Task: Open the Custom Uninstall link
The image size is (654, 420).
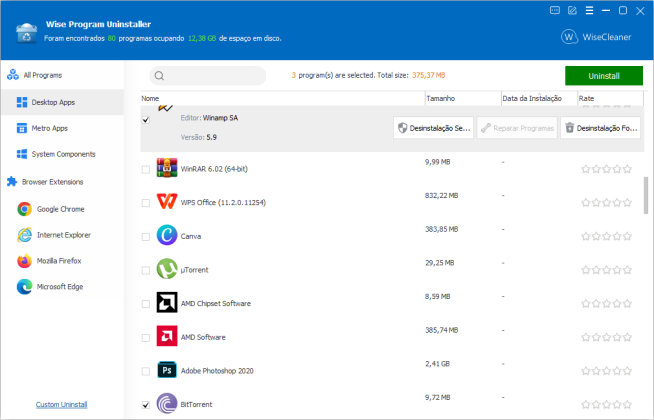Action: tap(62, 404)
